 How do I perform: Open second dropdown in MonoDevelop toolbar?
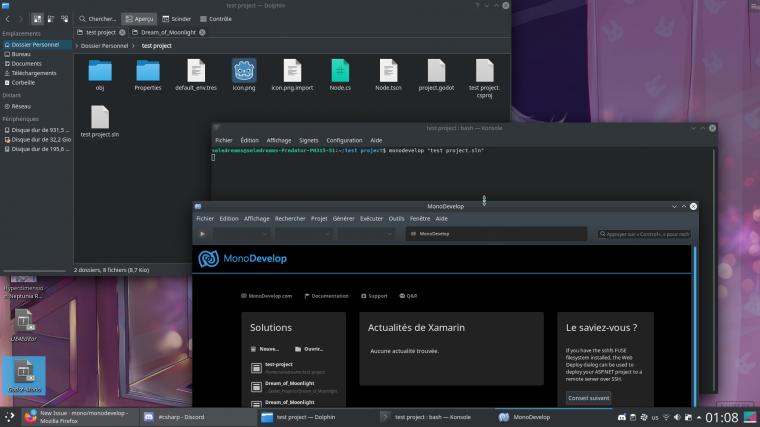[304, 234]
